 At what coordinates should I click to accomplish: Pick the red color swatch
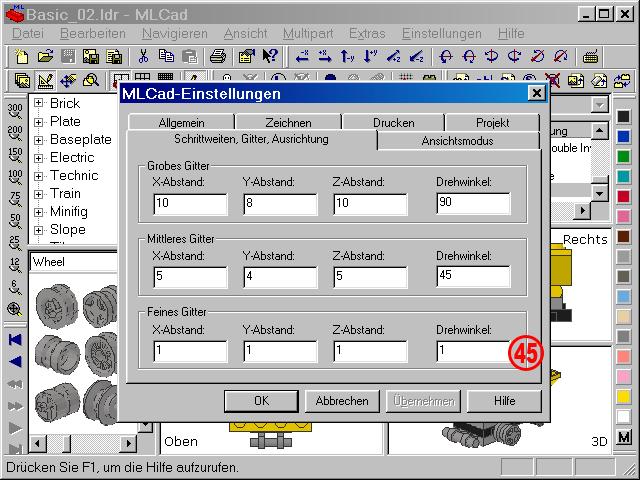pyautogui.click(x=623, y=196)
